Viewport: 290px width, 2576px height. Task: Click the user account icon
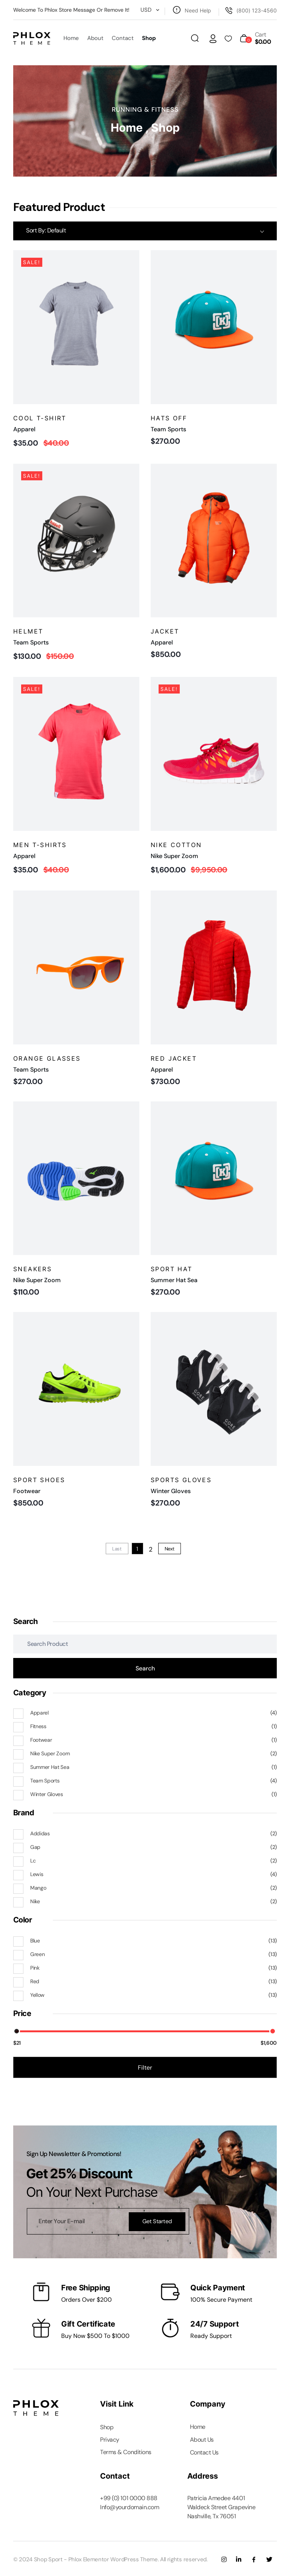[x=212, y=39]
